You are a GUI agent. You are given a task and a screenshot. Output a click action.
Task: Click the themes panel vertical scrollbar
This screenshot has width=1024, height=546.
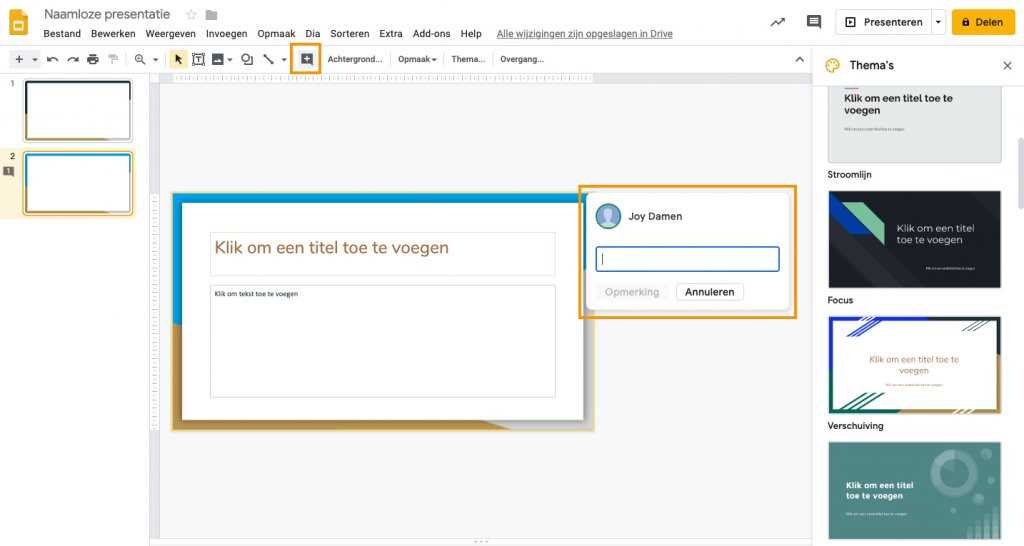pyautogui.click(x=1020, y=173)
